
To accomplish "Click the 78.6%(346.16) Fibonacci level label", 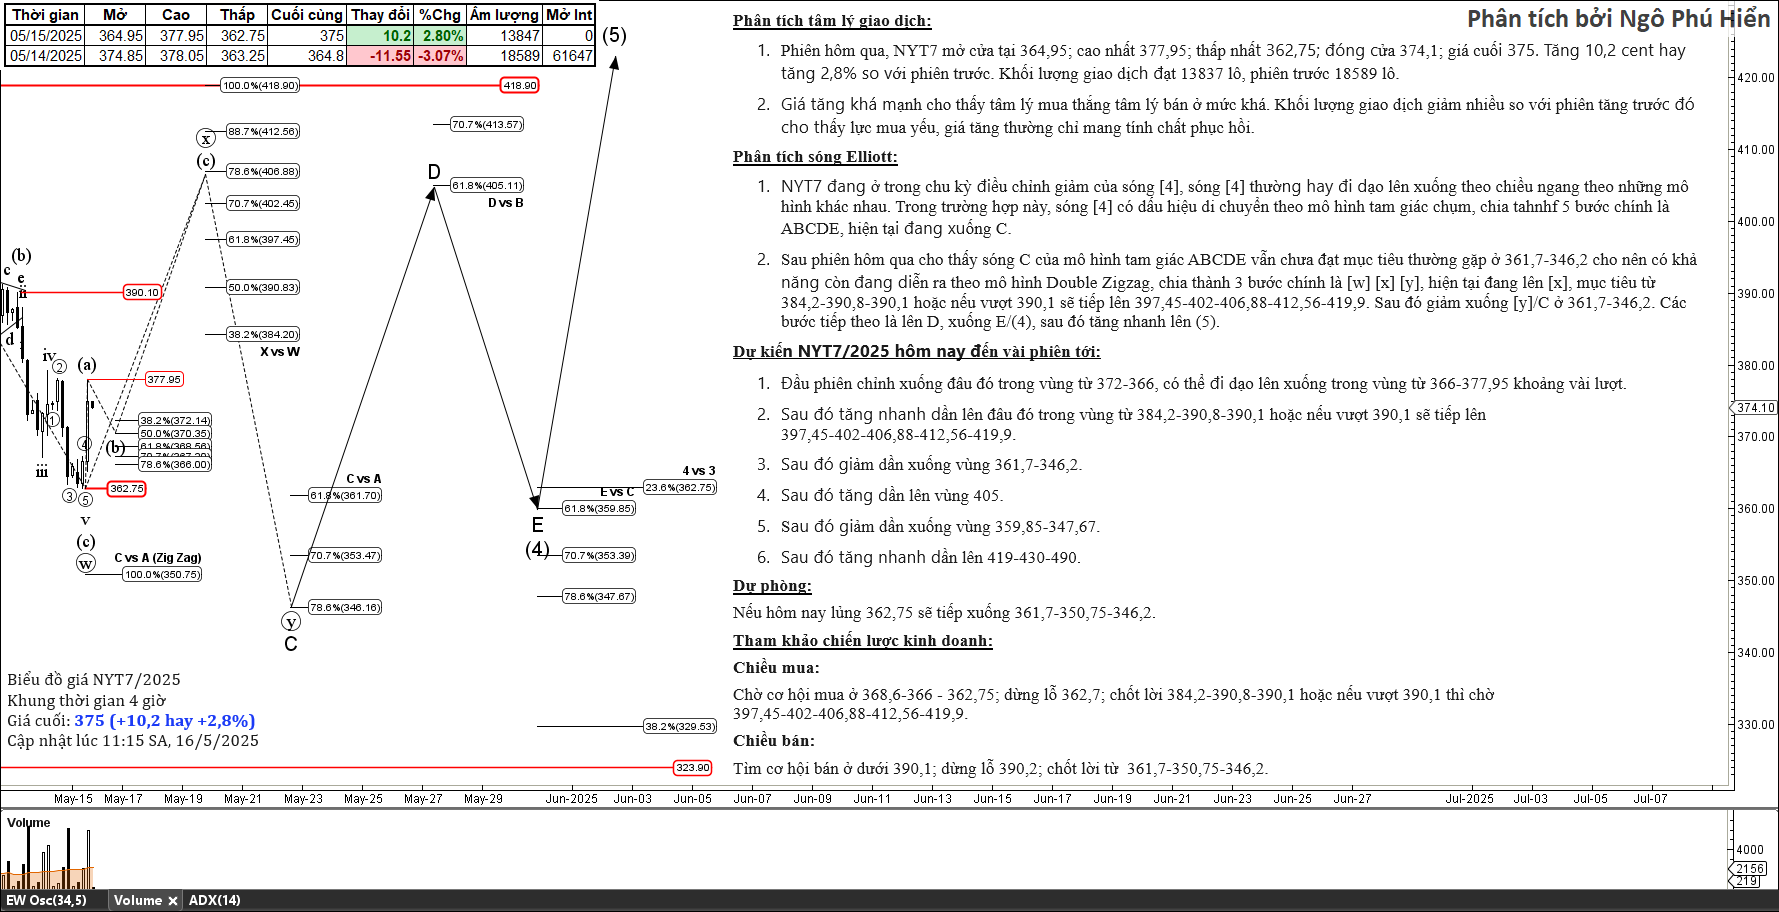I will pyautogui.click(x=345, y=608).
